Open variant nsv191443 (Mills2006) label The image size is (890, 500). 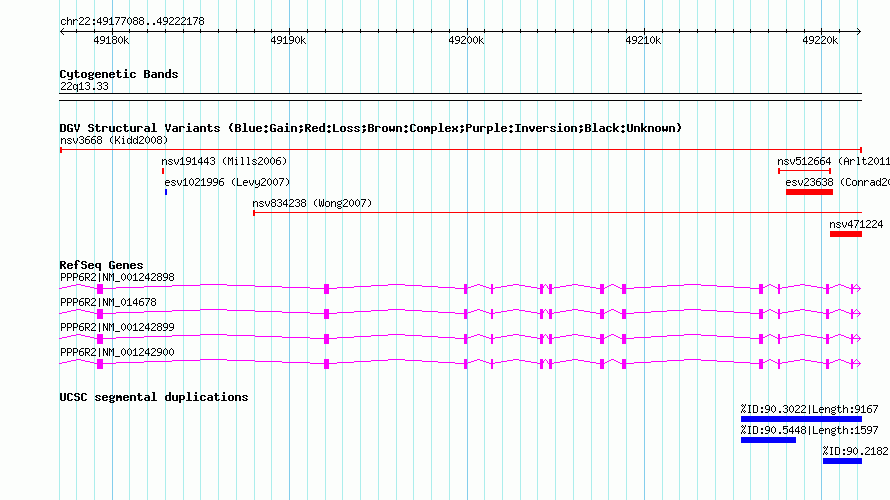224,161
